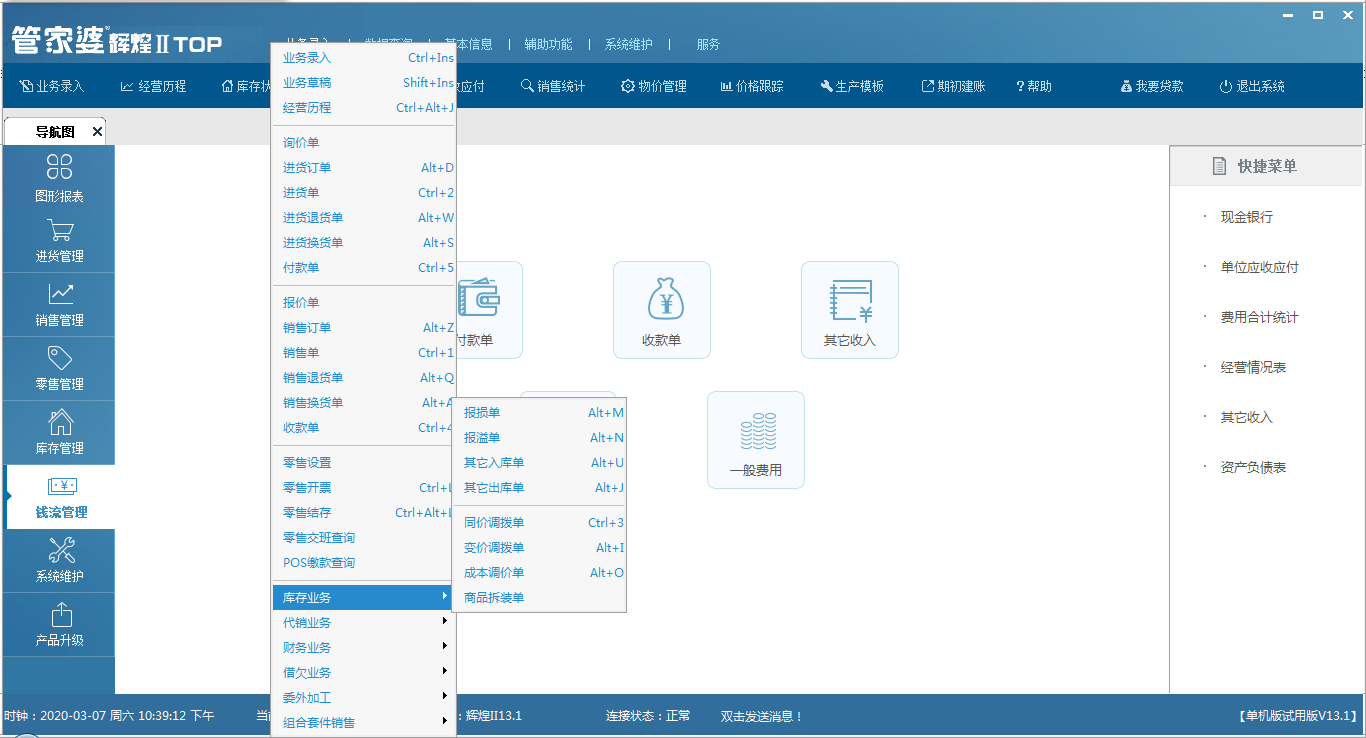The image size is (1366, 738).
Task: Open the 图形报表 sidebar icon
Action: click(59, 167)
